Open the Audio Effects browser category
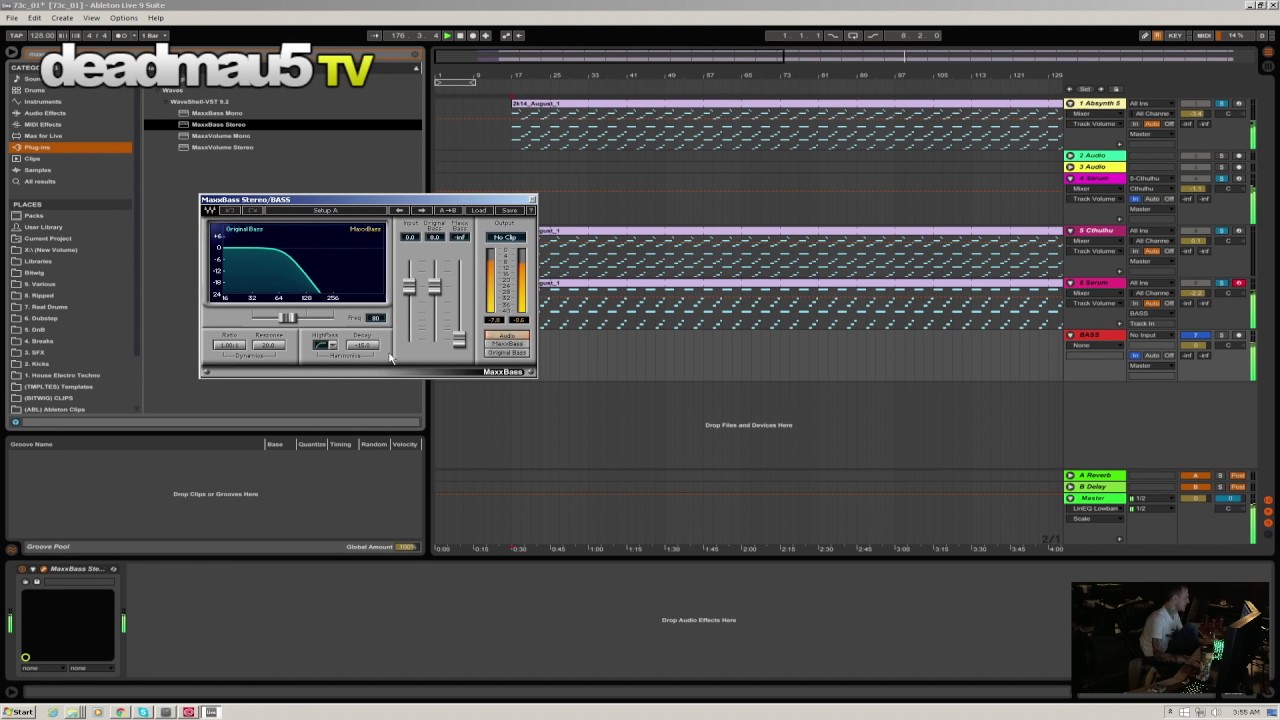This screenshot has height=720, width=1280. (44, 113)
